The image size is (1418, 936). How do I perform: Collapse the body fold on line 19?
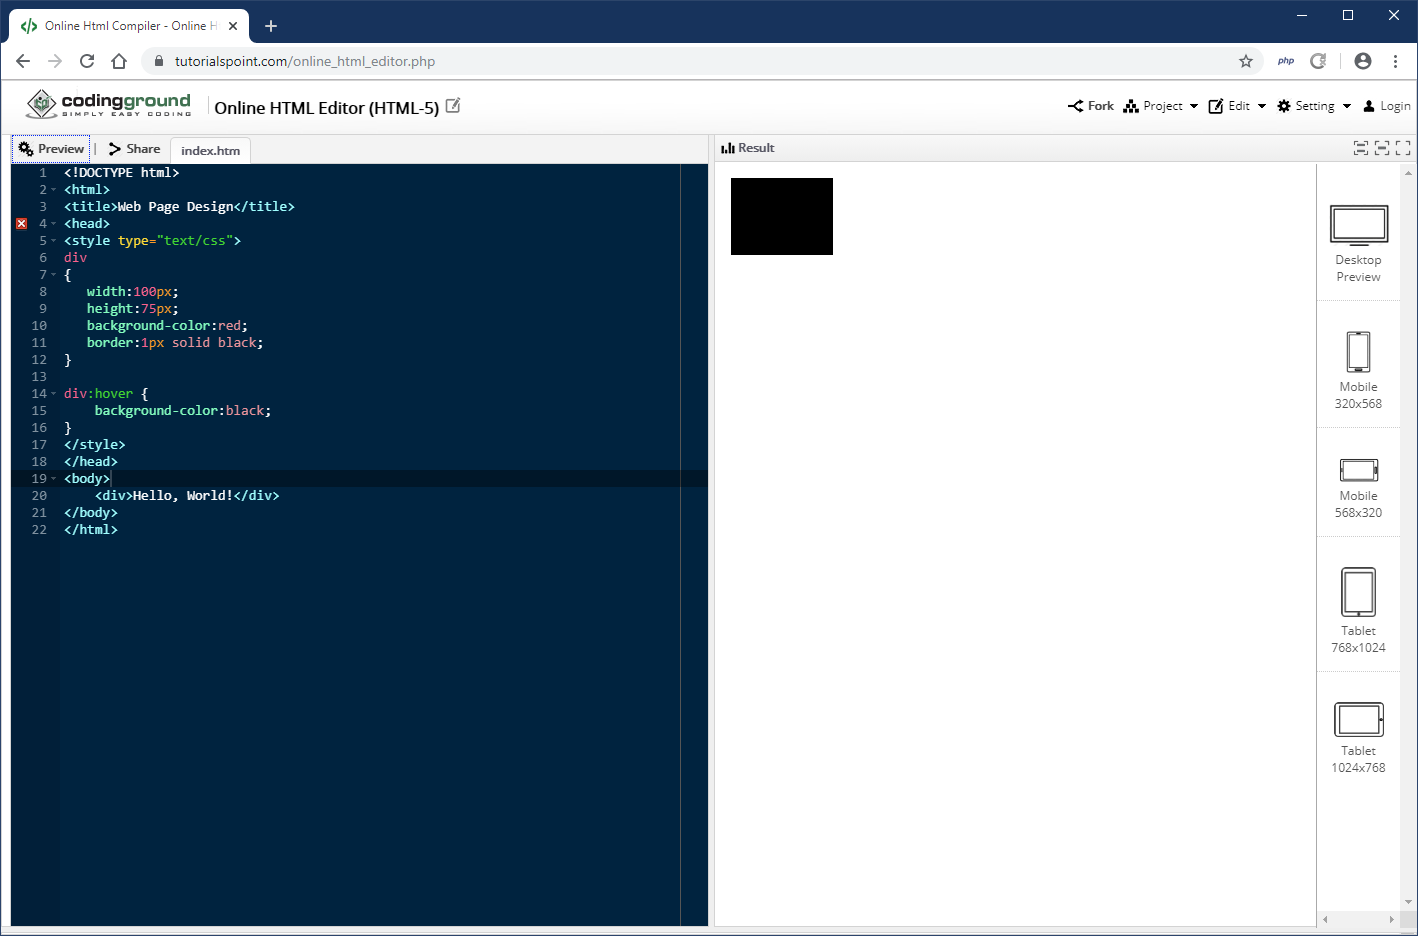point(53,479)
